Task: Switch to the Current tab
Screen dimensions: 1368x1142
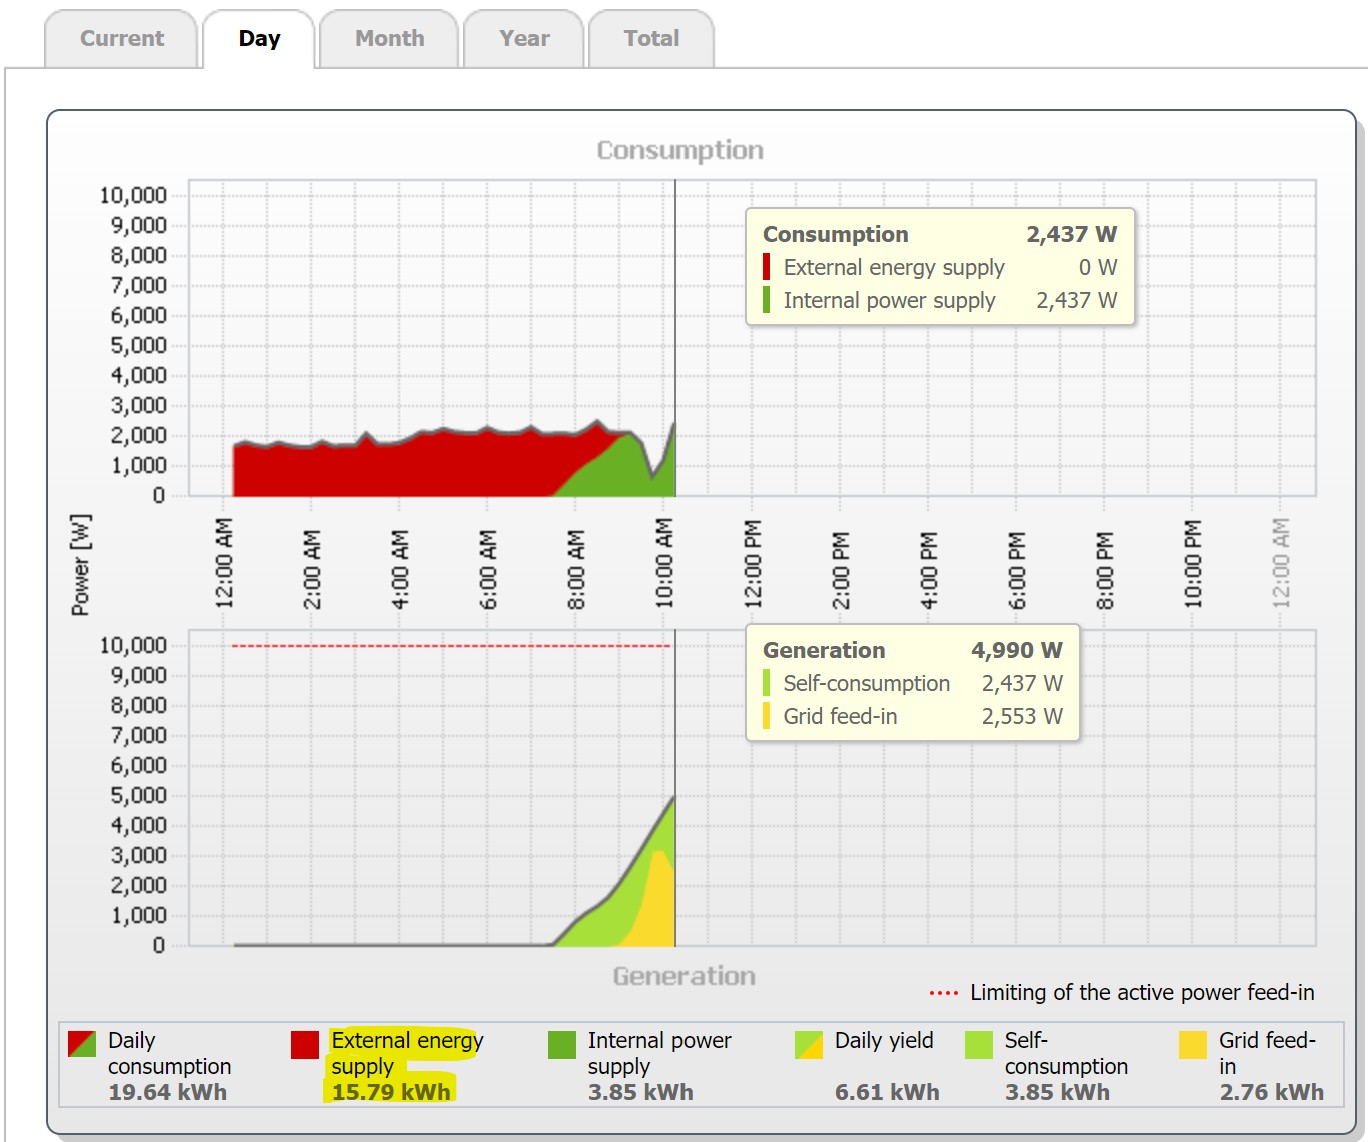Action: click(x=121, y=39)
